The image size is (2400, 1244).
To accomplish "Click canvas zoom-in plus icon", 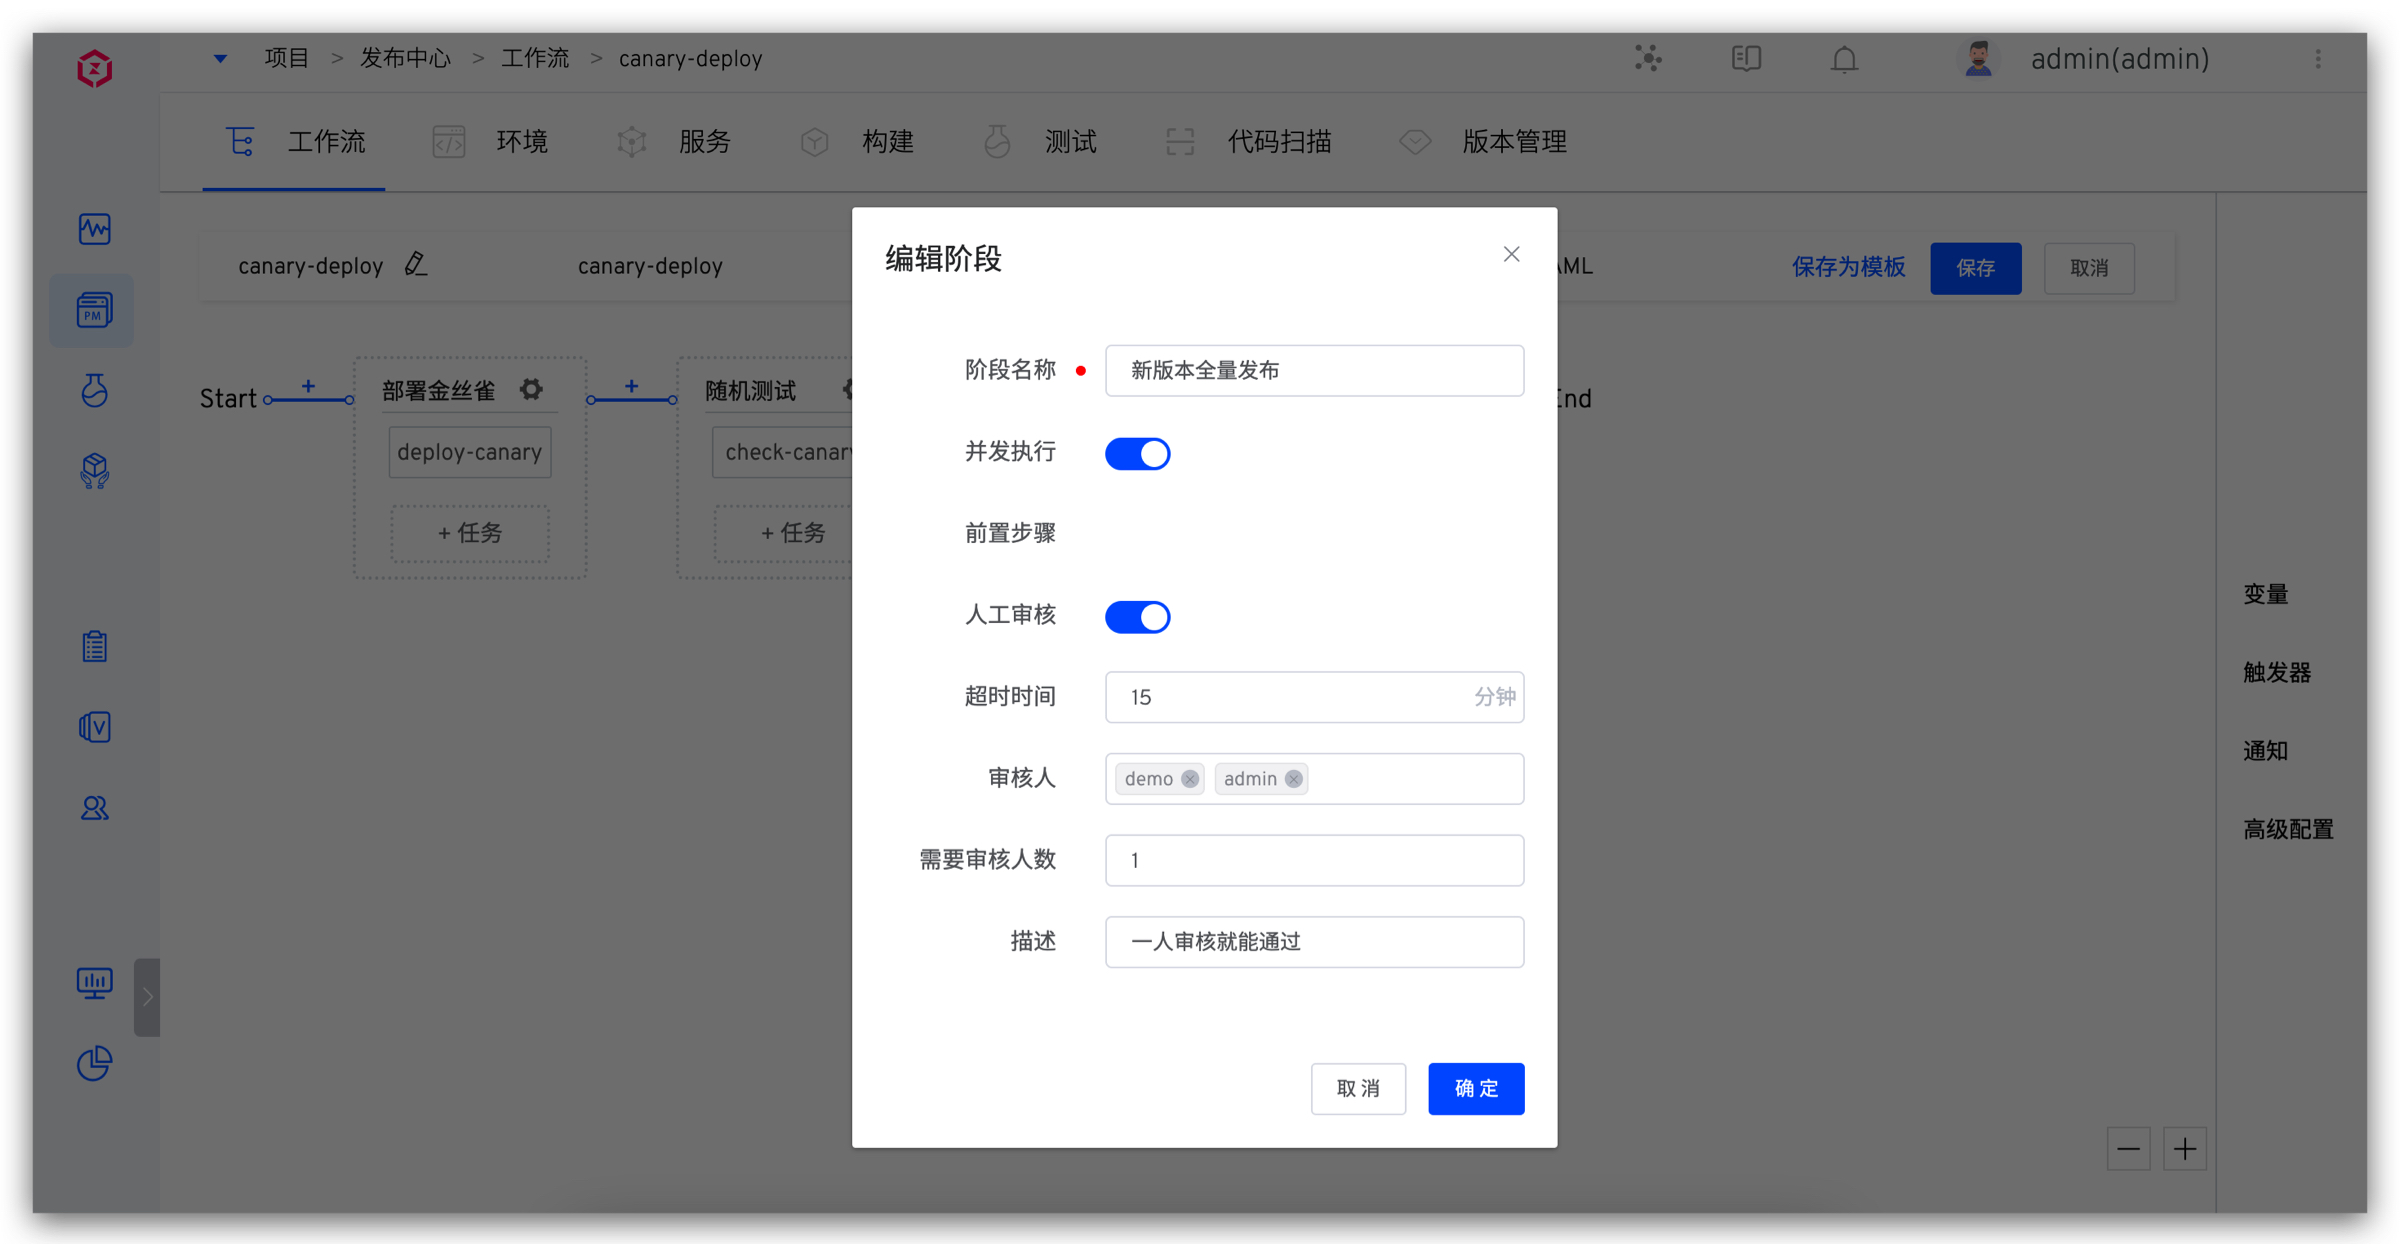I will click(2184, 1149).
